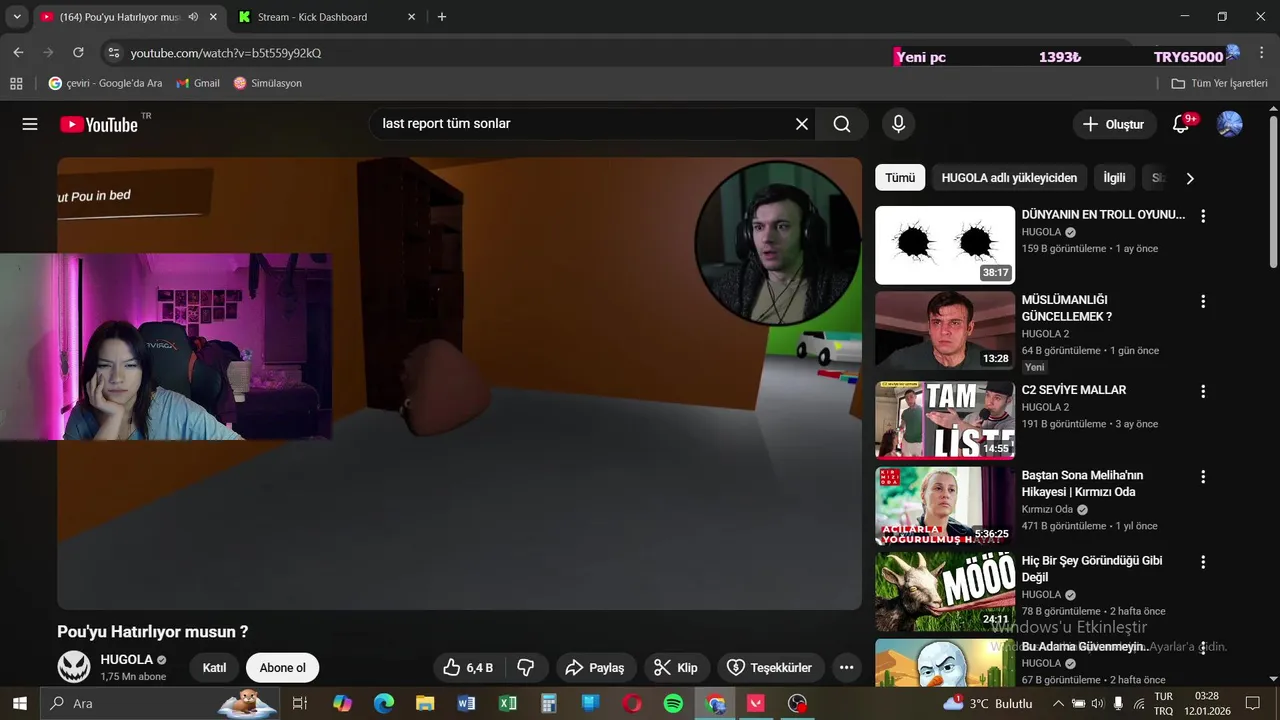Open Opera browser from taskbar
This screenshot has height=720, width=1280.
pos(632,703)
